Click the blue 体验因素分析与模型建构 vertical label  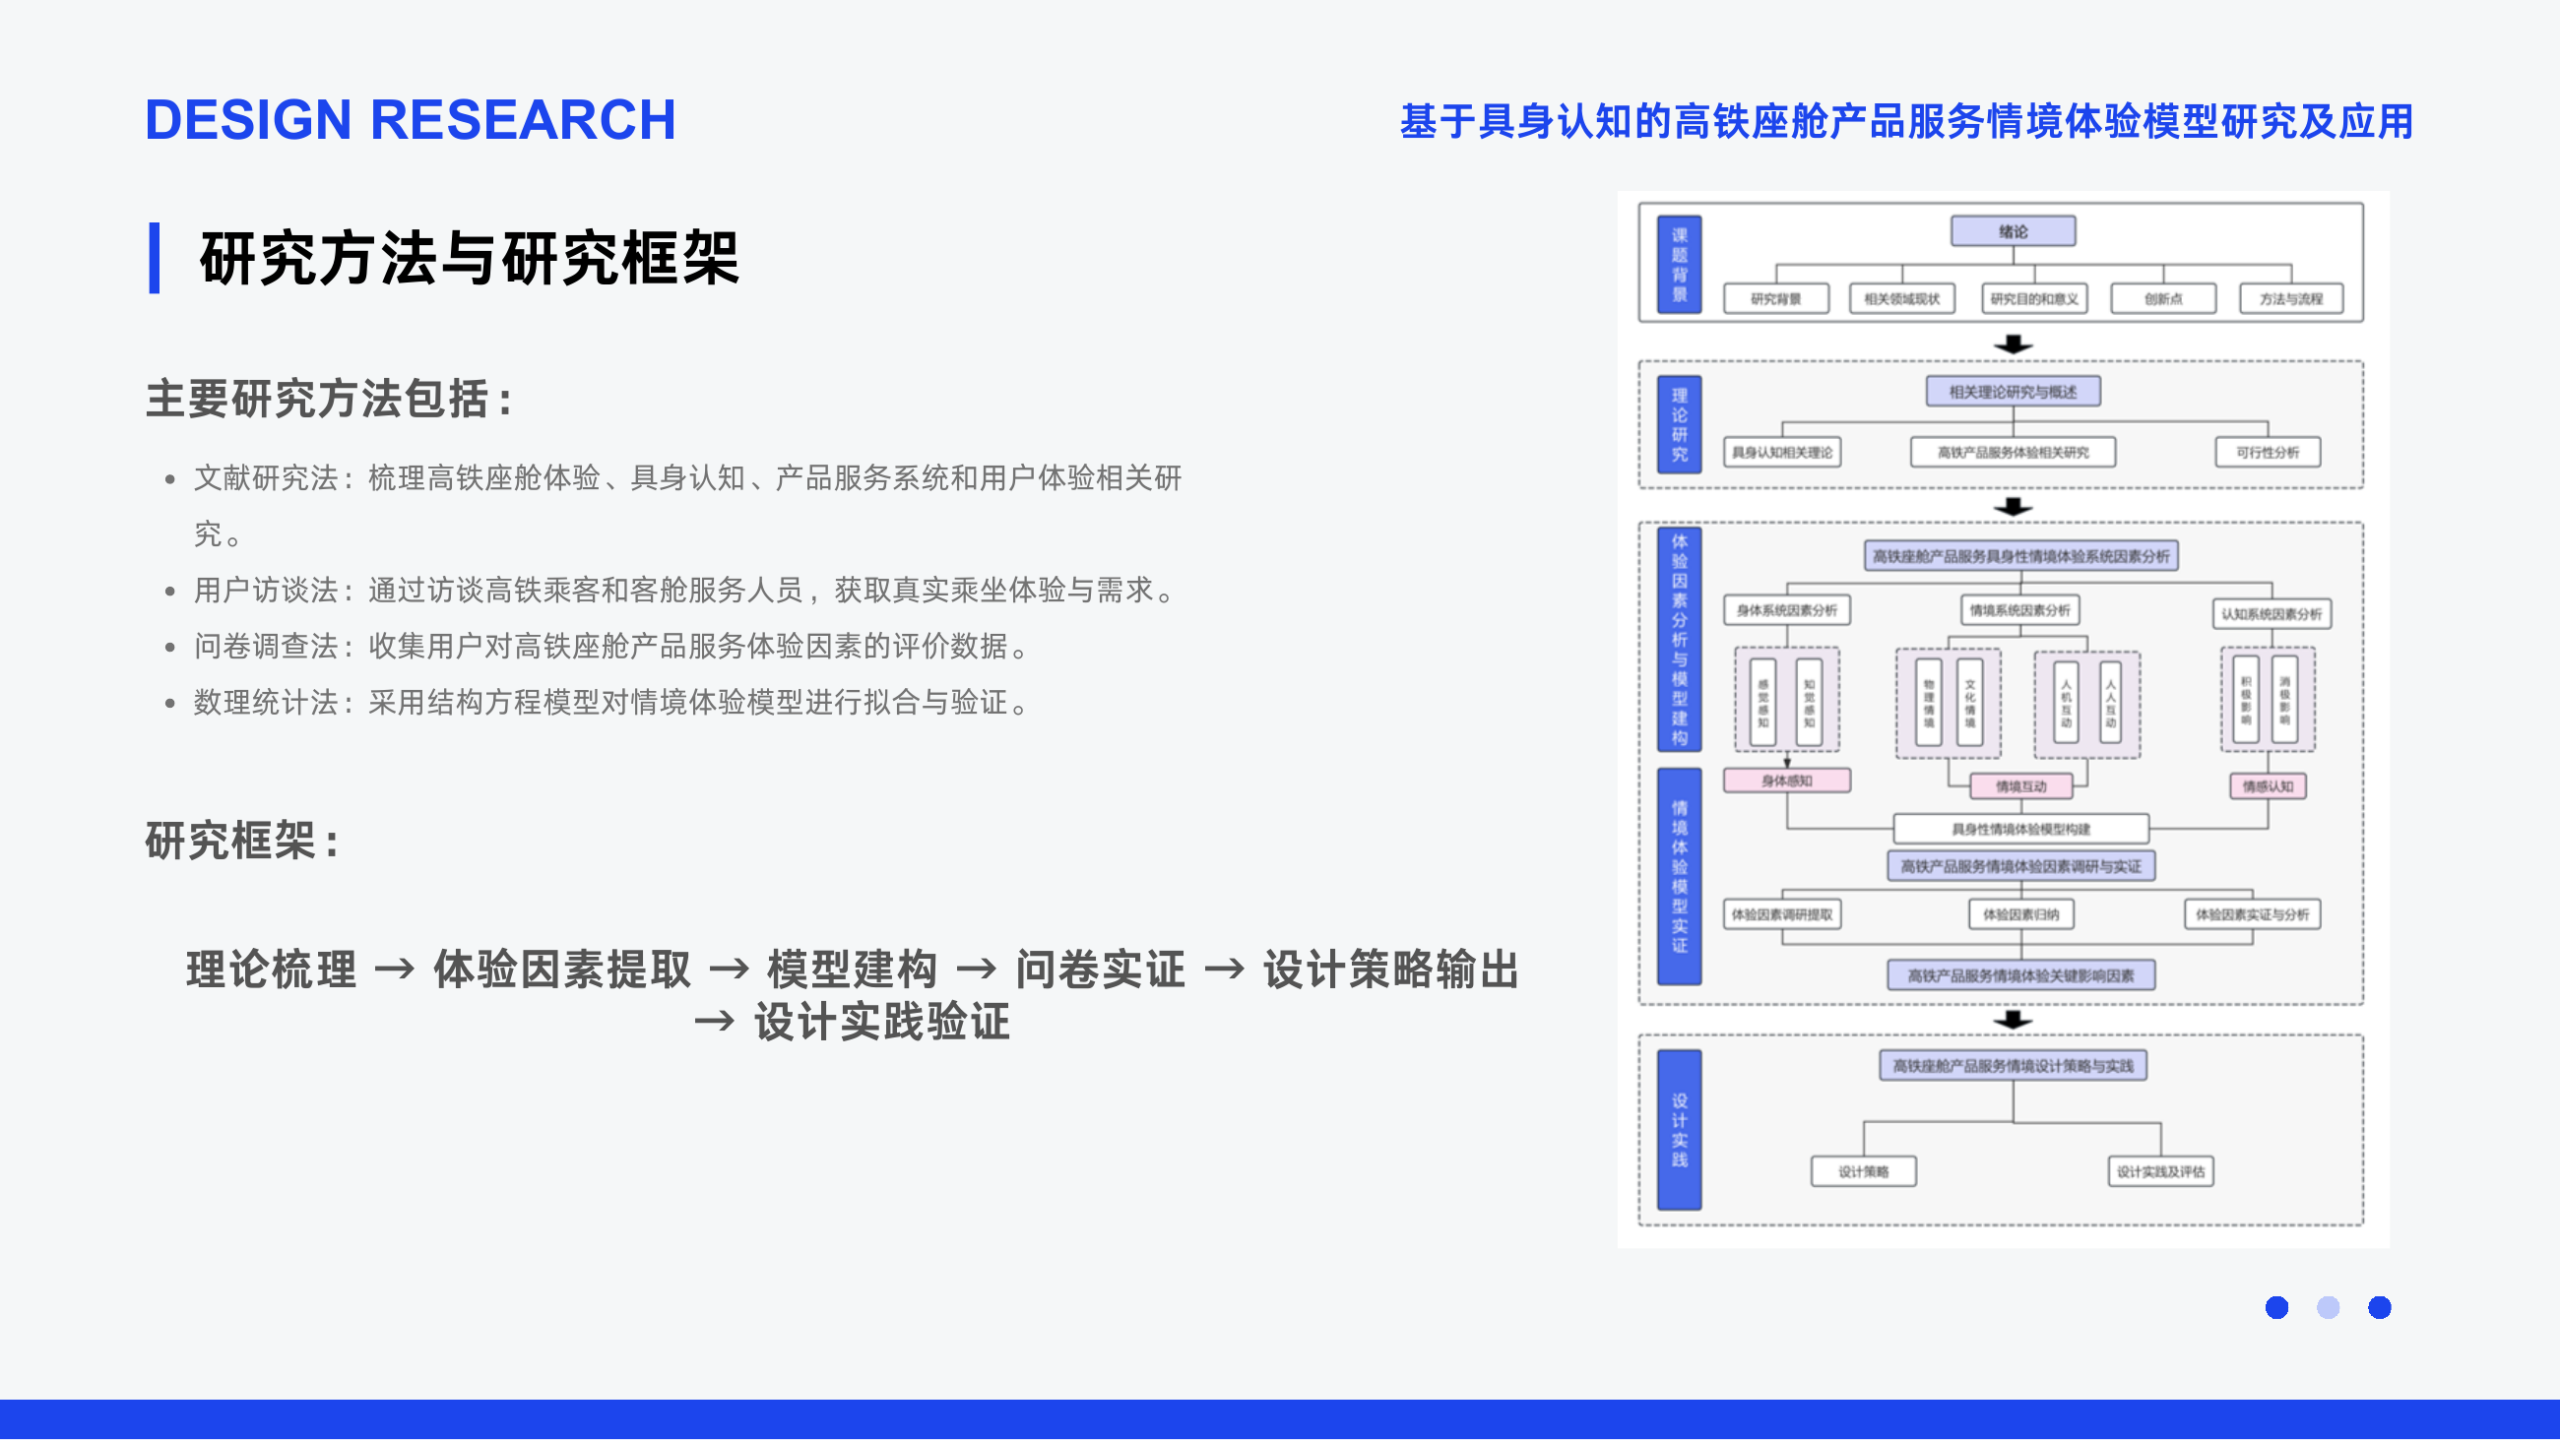click(1680, 639)
